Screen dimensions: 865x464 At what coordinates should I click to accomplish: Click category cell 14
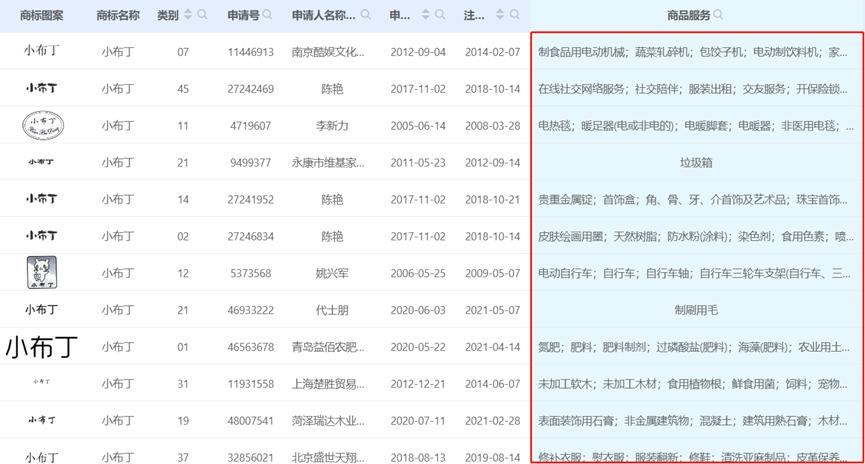coord(183,200)
